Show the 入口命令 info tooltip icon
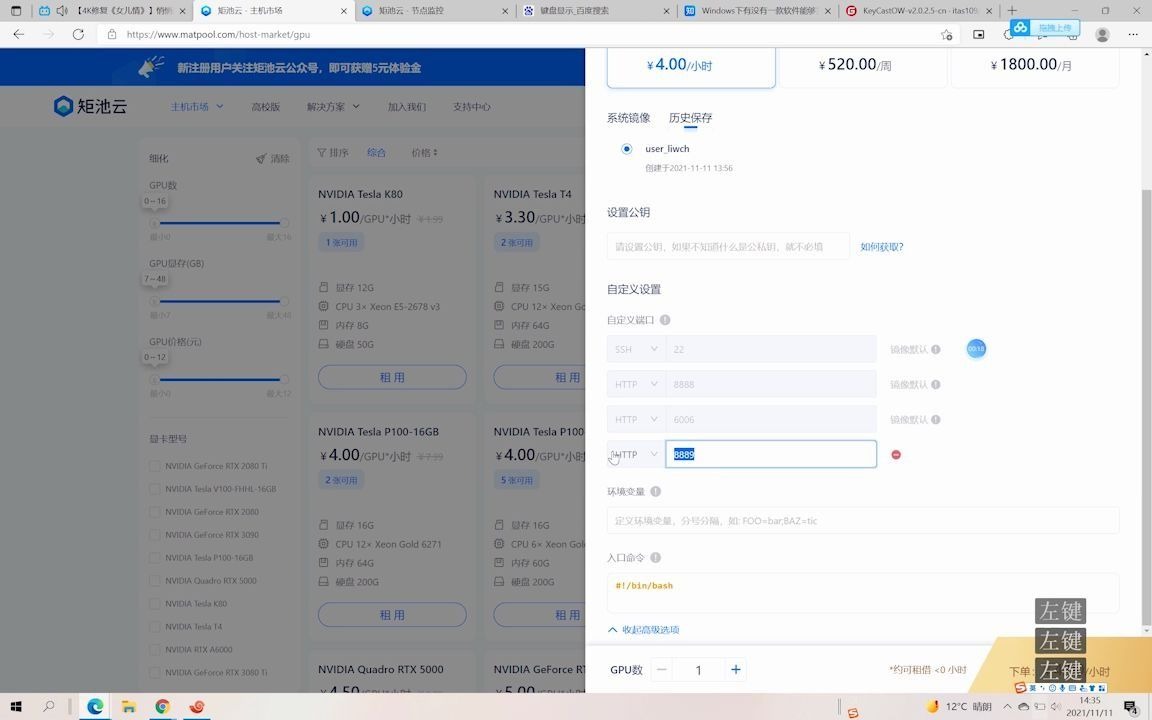Viewport: 1152px width, 720px height. pos(655,558)
